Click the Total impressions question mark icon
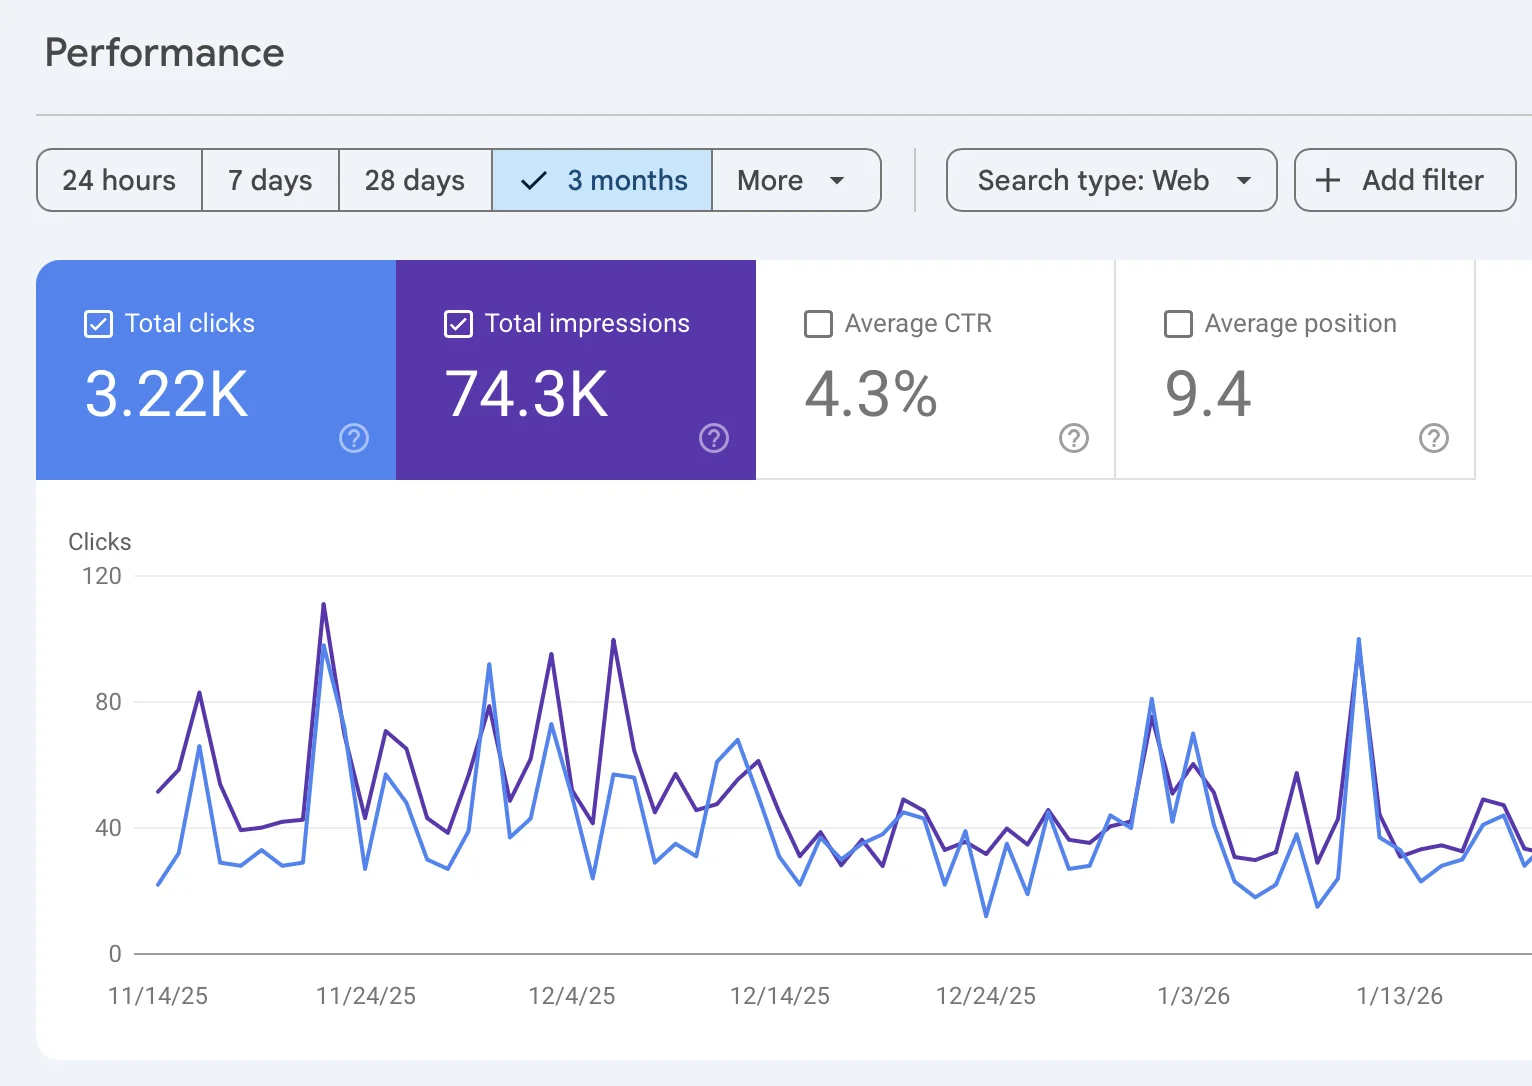Screen dimensions: 1532x1086 [713, 438]
